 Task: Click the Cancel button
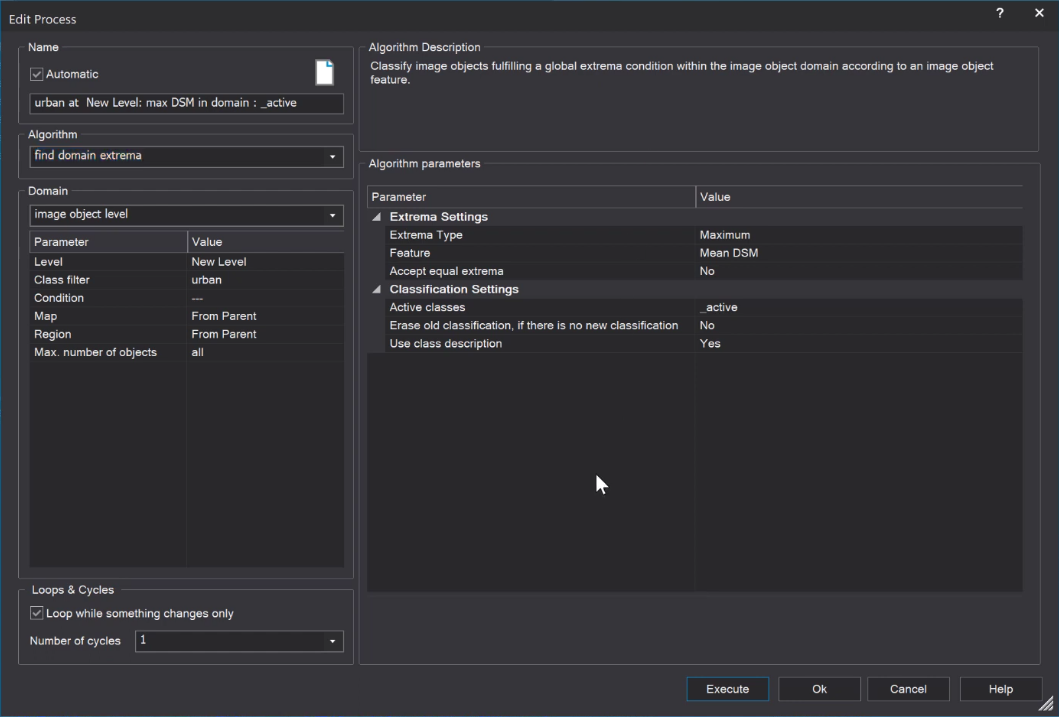coord(908,689)
